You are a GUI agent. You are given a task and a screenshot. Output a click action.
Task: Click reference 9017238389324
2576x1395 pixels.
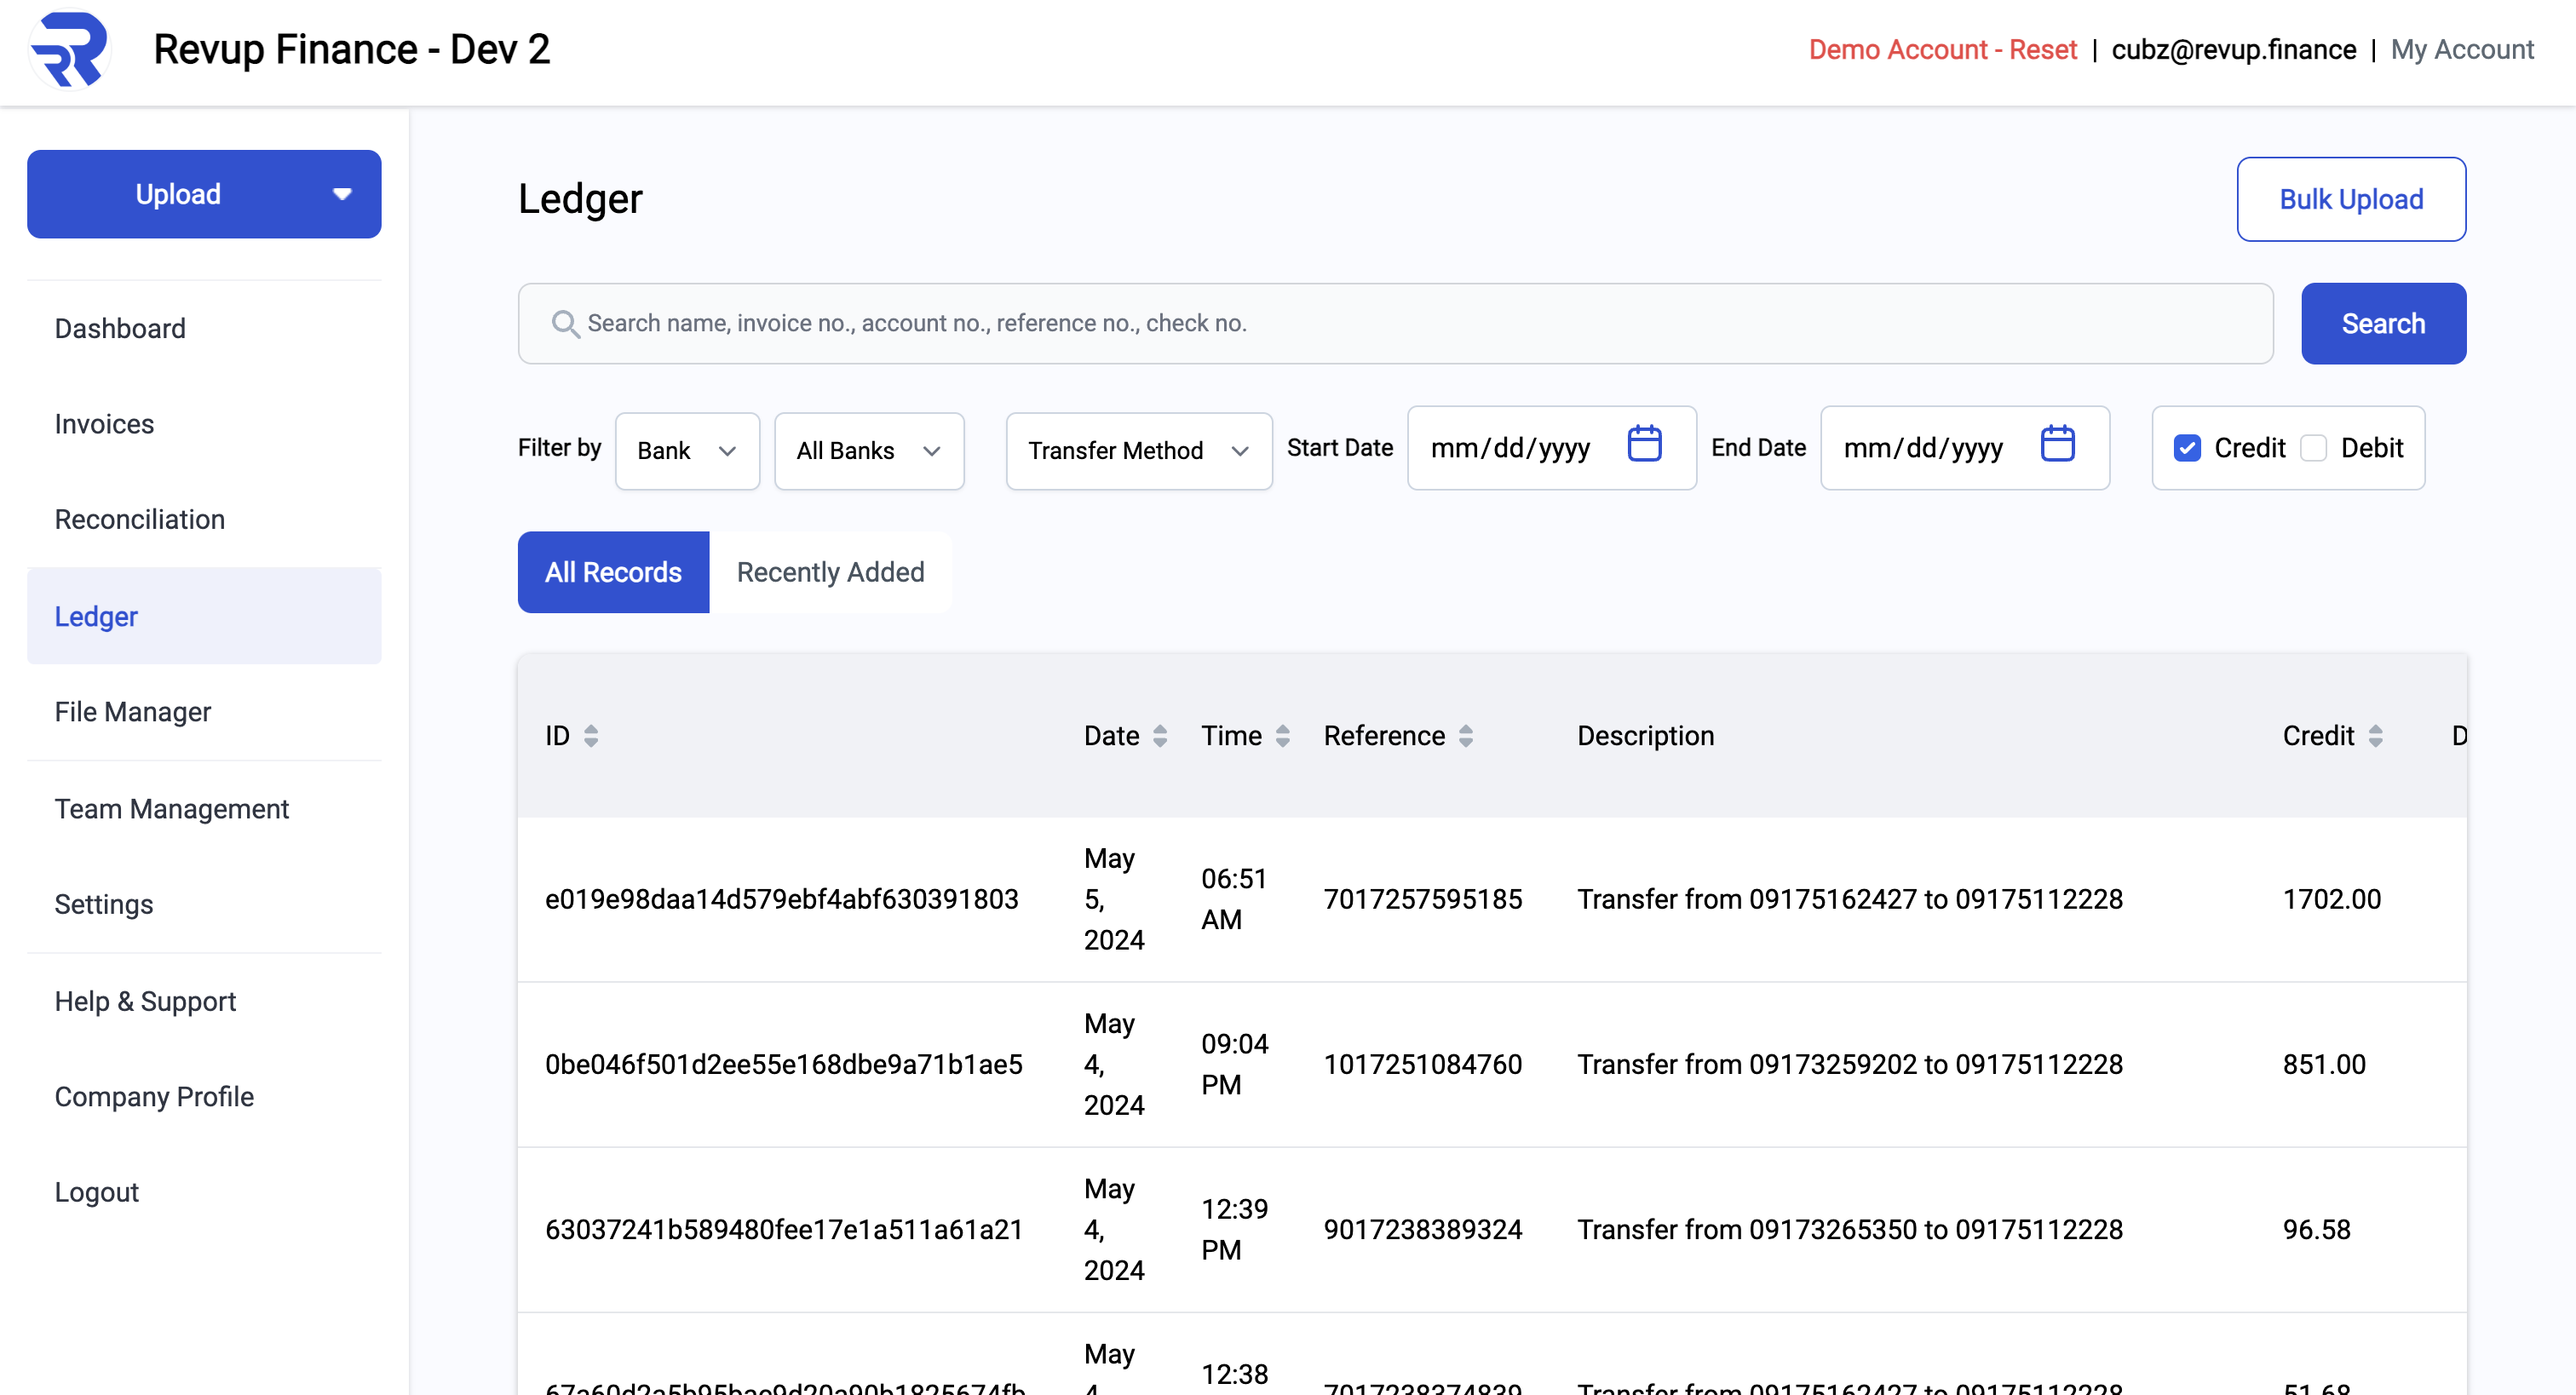1423,1229
